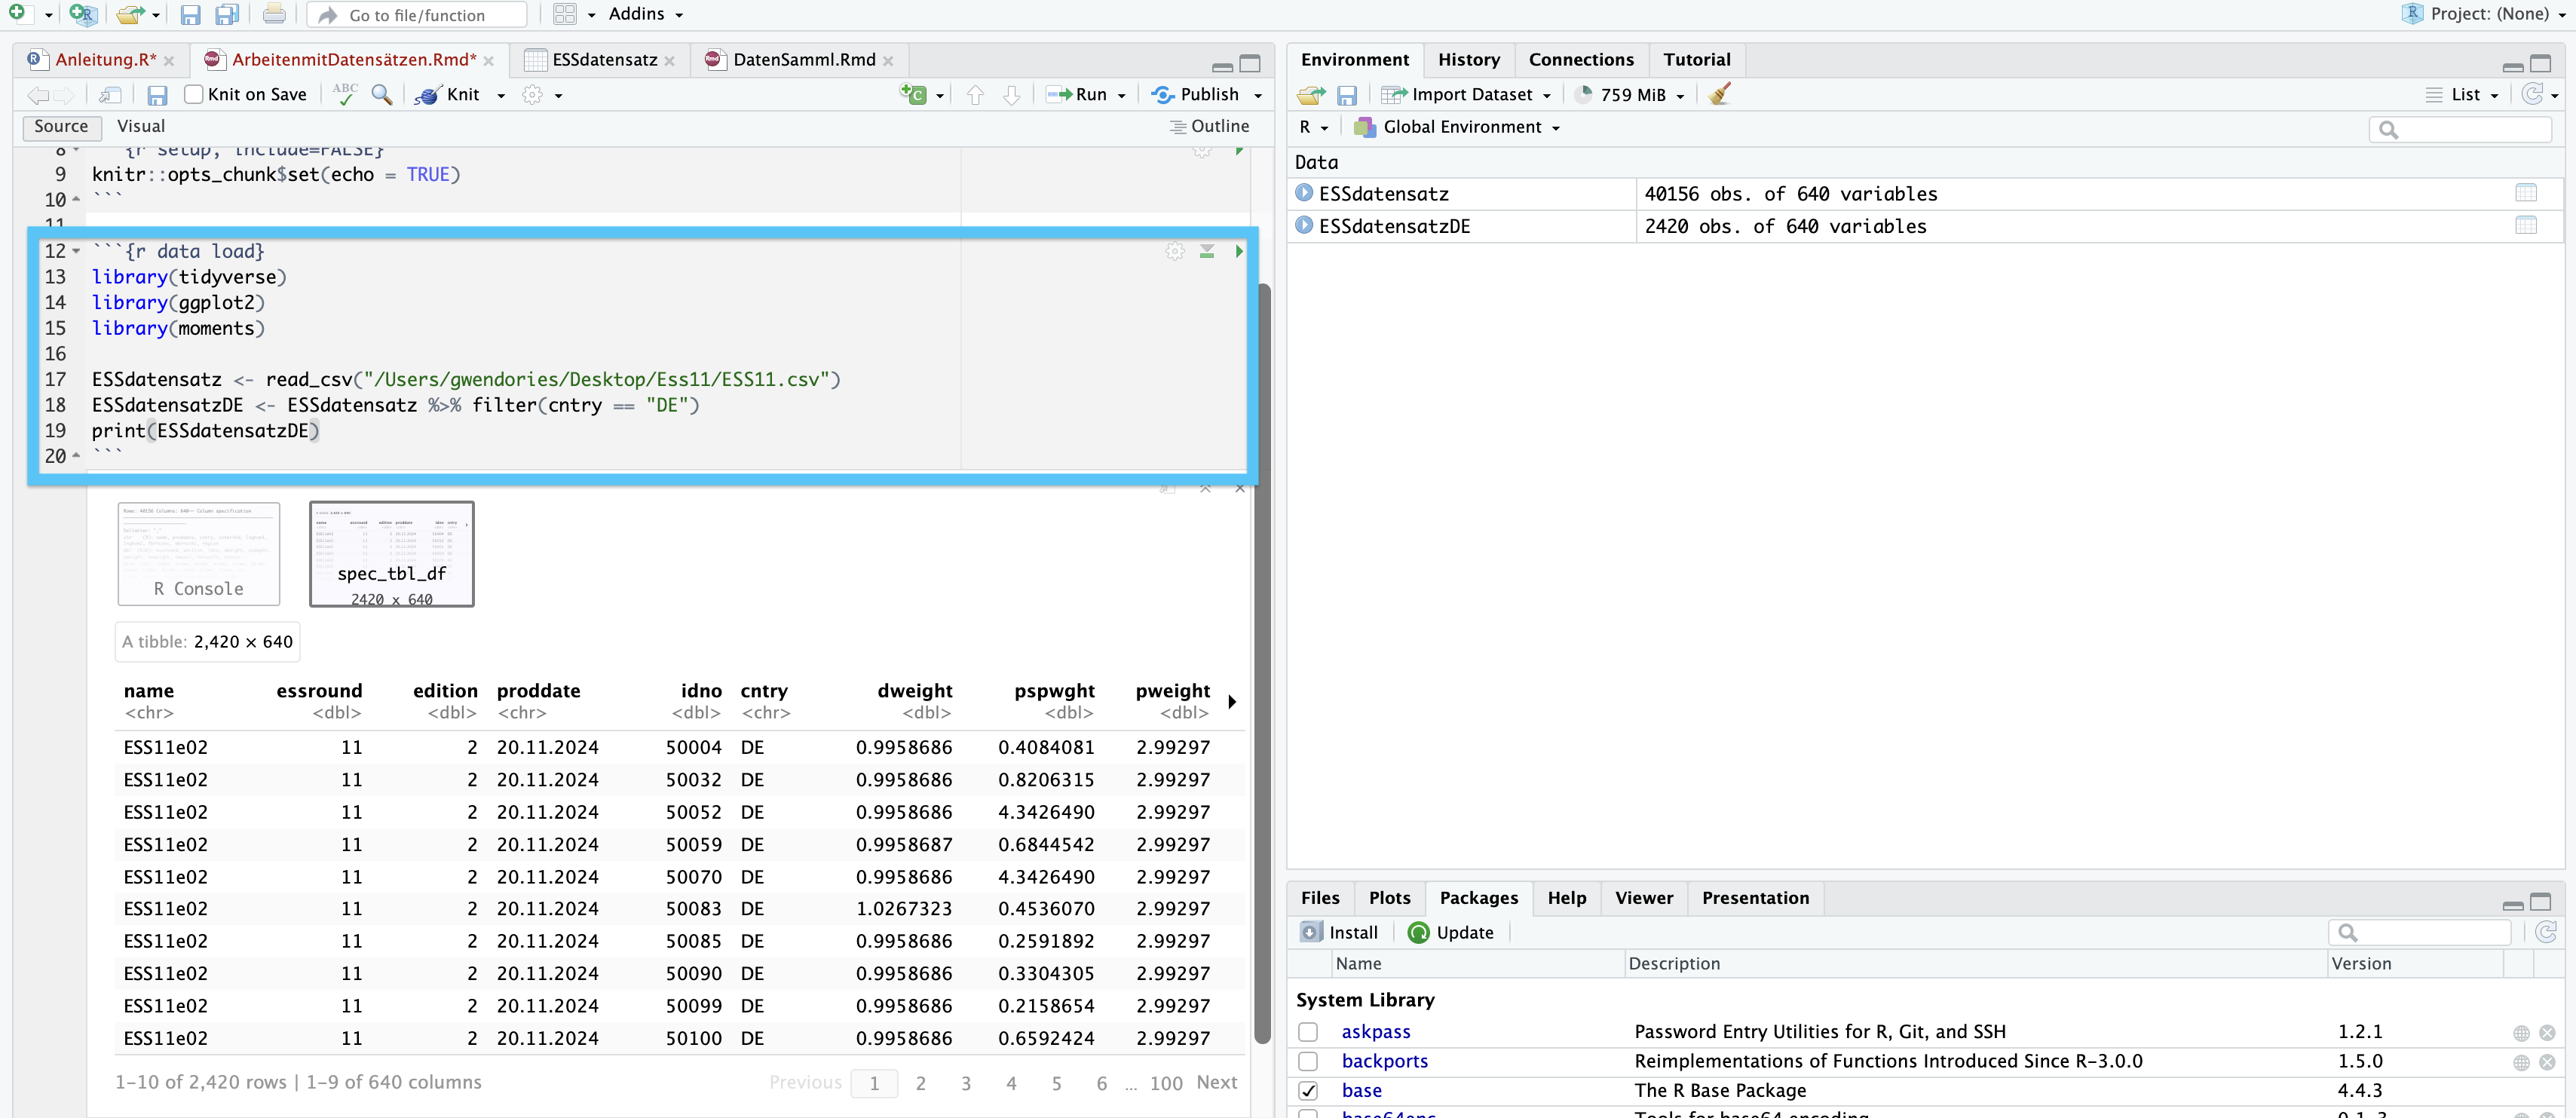Image resolution: width=2576 pixels, height=1118 pixels.
Task: Clear environment objects with broom
Action: [1720, 94]
